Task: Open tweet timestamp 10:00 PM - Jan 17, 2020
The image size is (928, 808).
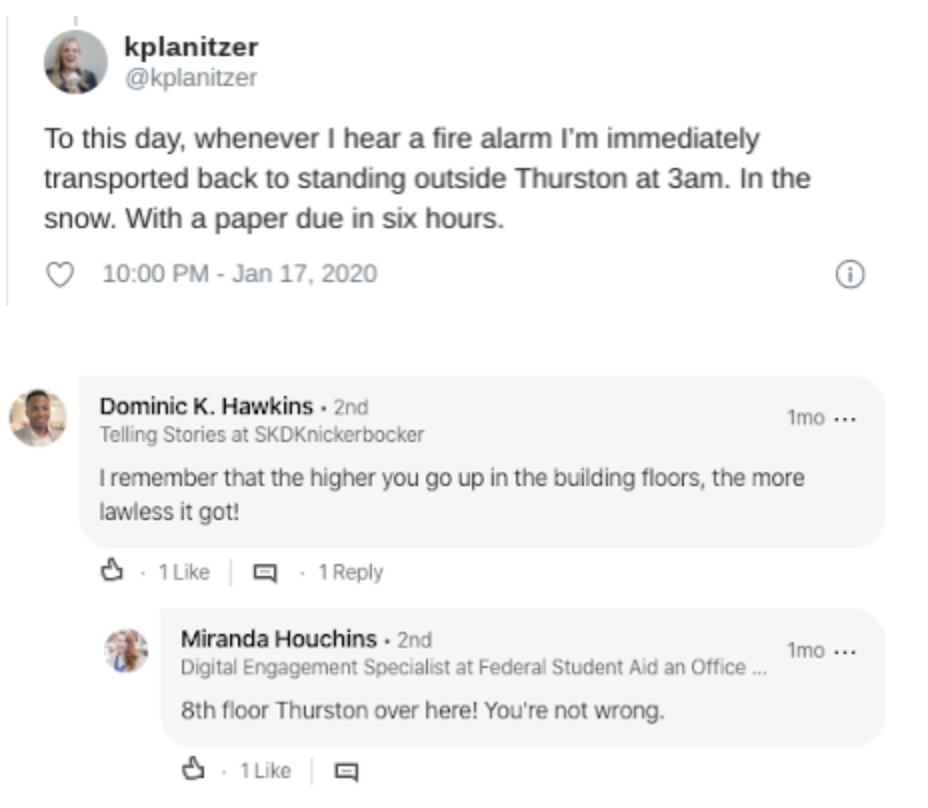Action: (240, 274)
